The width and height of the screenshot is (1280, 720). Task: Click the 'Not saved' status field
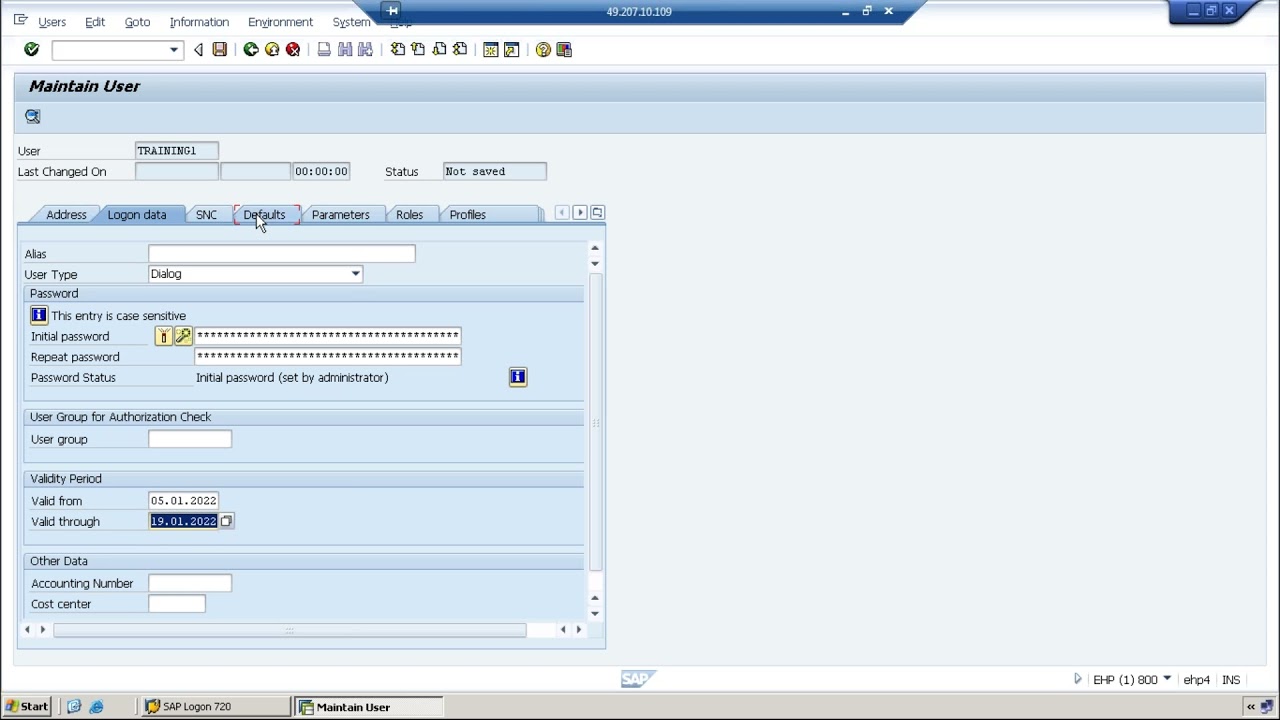(x=495, y=172)
